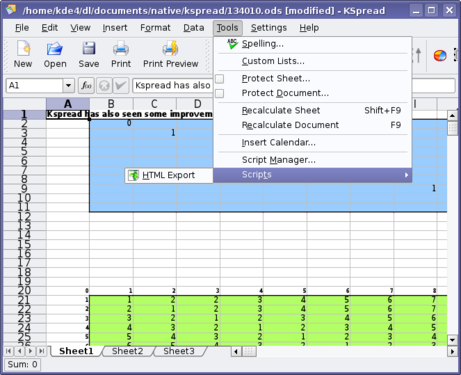Close the open Tools menu
Viewport: 461px width, 375px height.
[x=228, y=28]
